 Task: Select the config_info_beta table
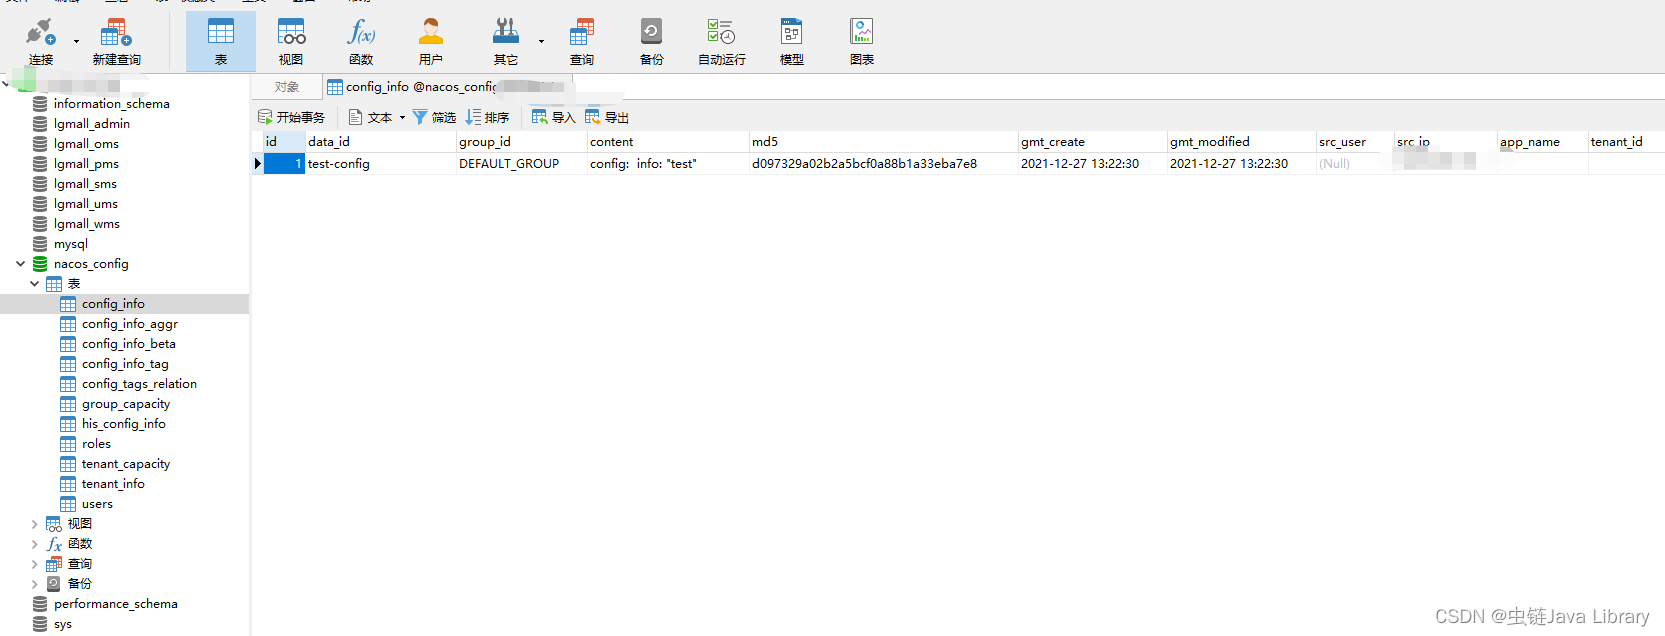tap(128, 344)
